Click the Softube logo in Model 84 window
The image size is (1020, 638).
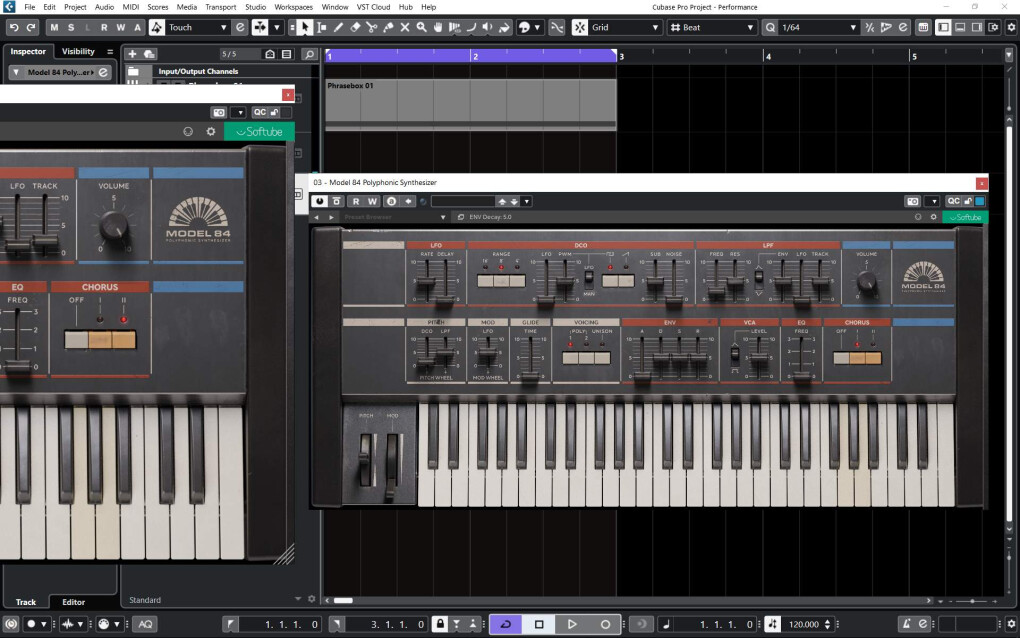(965, 217)
